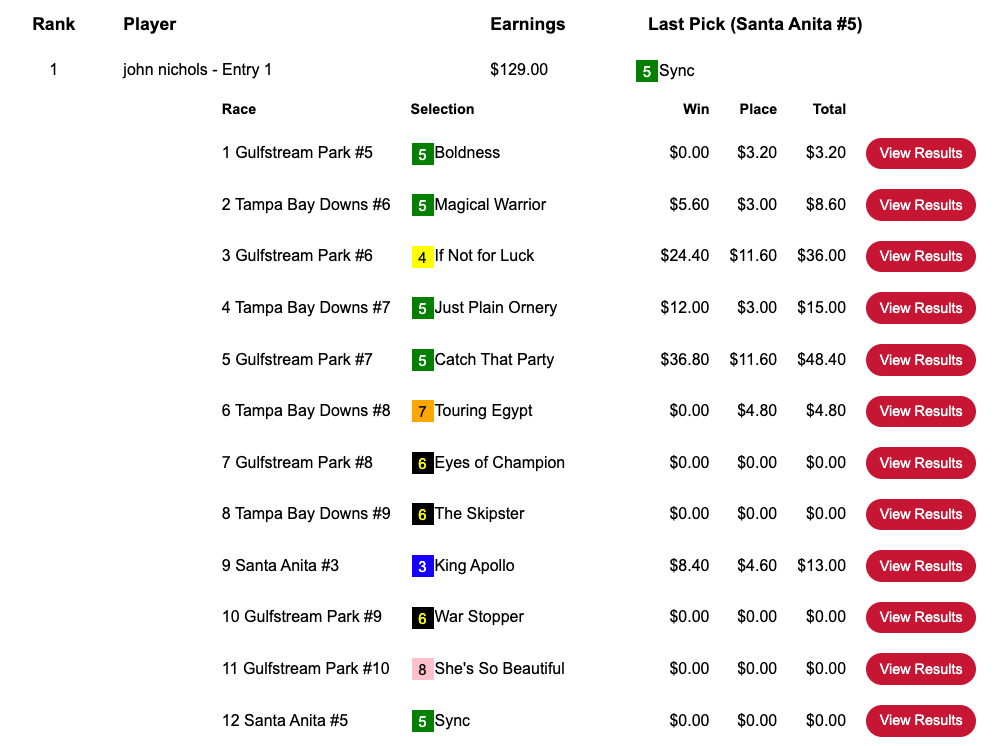Screen dimensions: 1007x746
Task: Click the Earnings column header
Action: point(527,24)
